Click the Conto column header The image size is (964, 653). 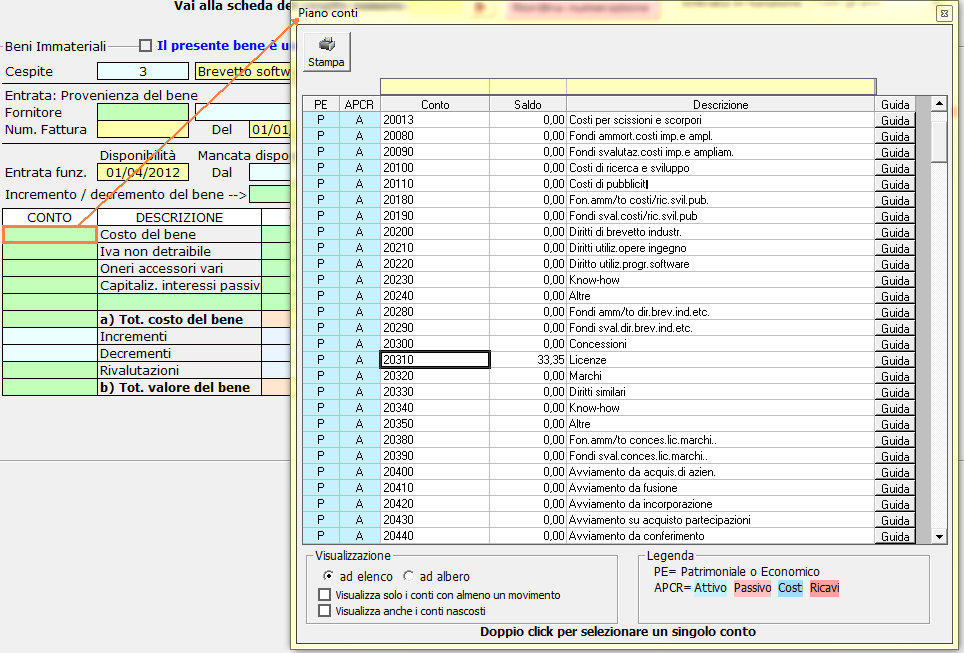coord(435,104)
